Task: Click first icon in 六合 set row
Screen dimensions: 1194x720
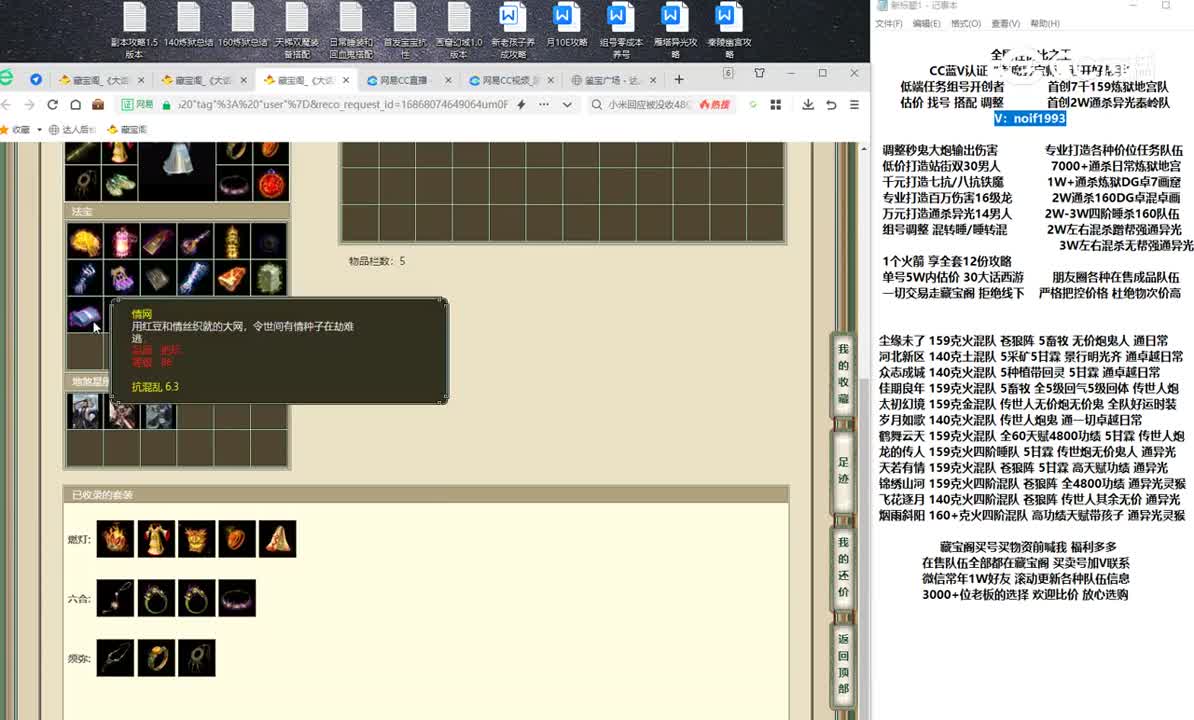Action: click(115, 598)
